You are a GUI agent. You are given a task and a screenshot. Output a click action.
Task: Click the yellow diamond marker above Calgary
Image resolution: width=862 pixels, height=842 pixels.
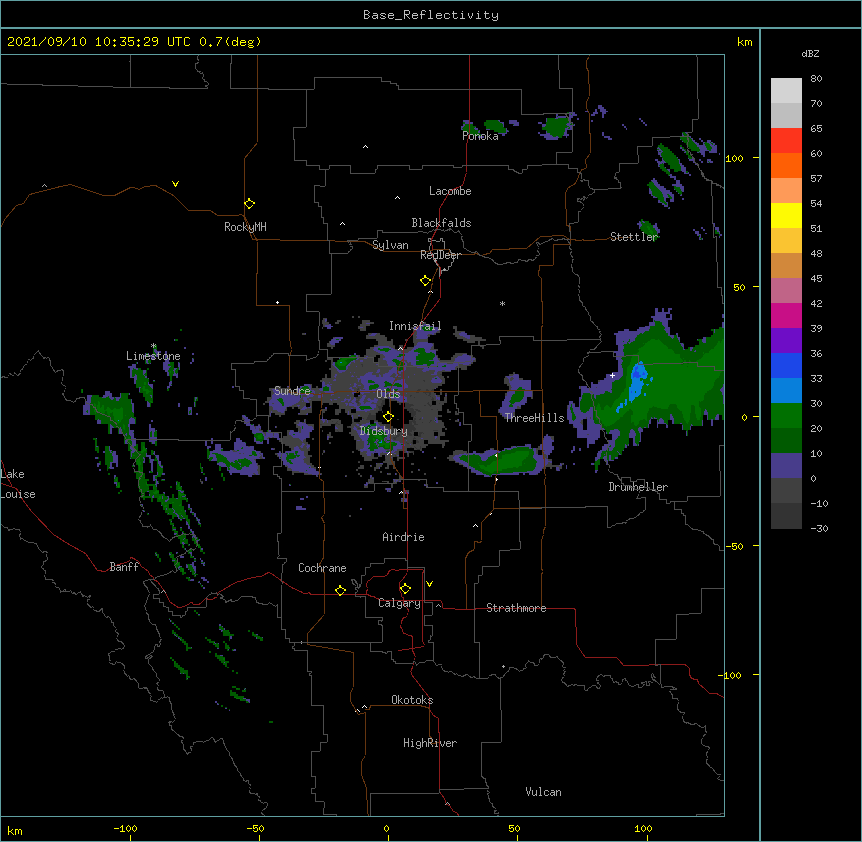405,589
